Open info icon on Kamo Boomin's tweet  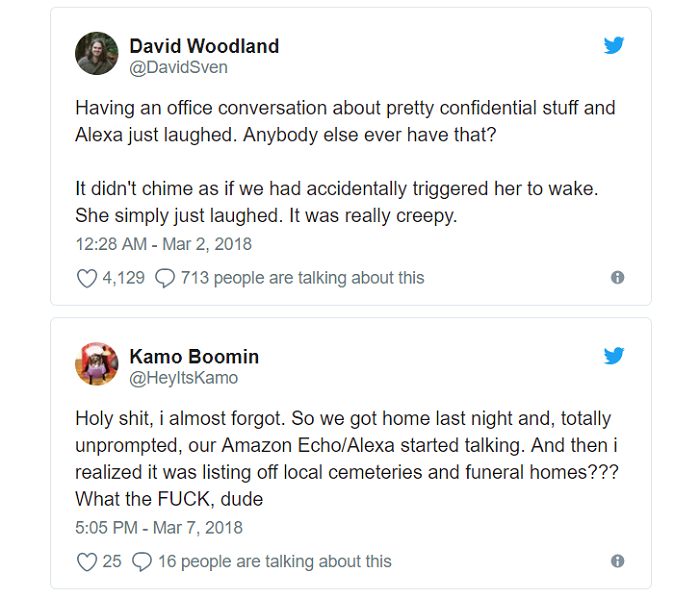tap(617, 562)
